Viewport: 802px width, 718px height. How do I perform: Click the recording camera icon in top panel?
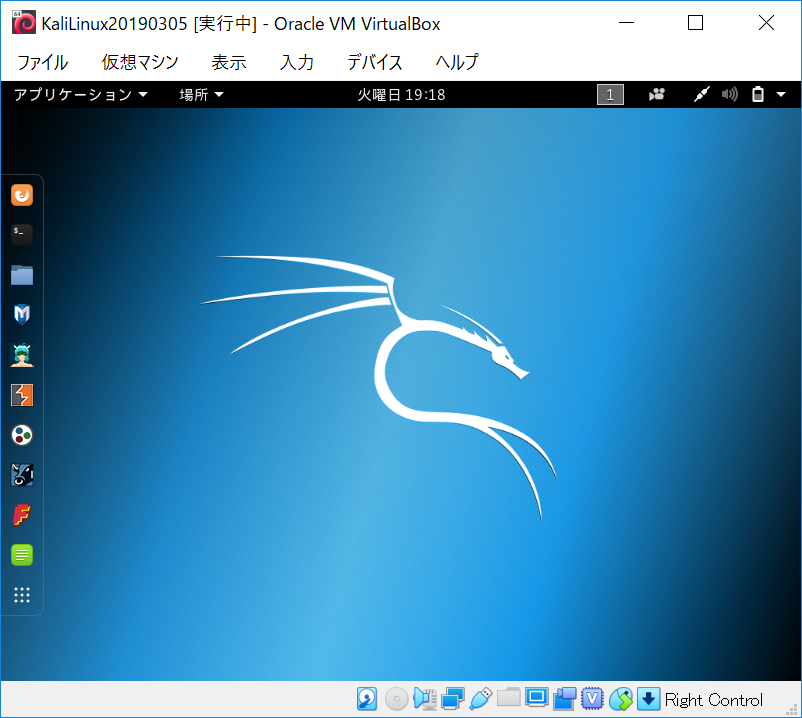[x=657, y=95]
